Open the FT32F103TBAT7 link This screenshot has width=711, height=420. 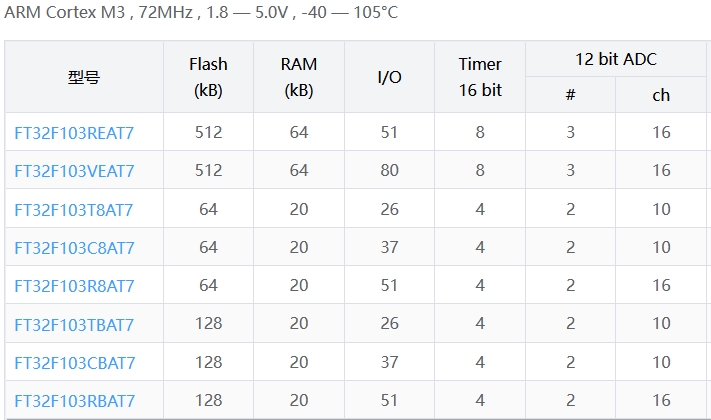(x=73, y=325)
